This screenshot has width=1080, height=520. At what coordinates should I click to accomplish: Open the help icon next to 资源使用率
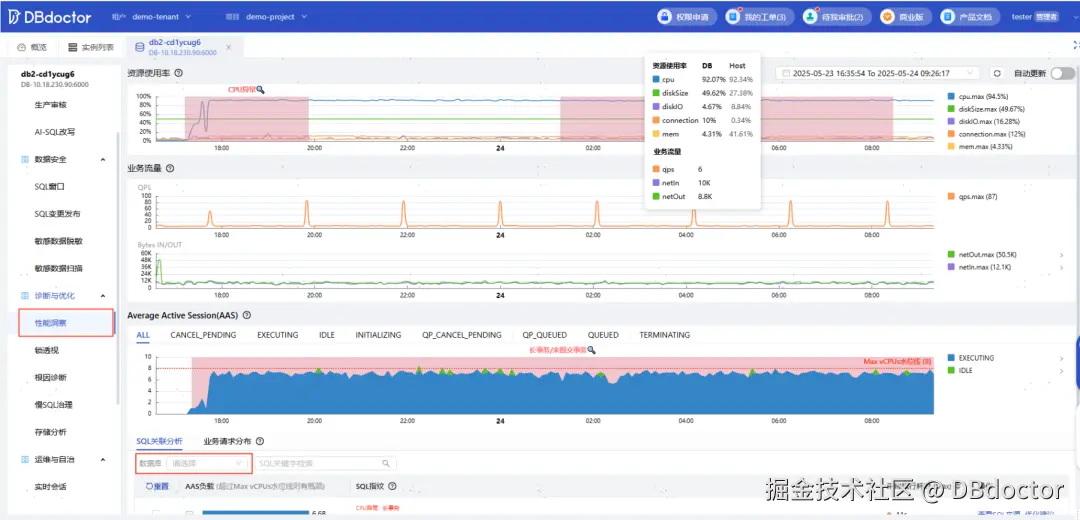click(x=178, y=72)
